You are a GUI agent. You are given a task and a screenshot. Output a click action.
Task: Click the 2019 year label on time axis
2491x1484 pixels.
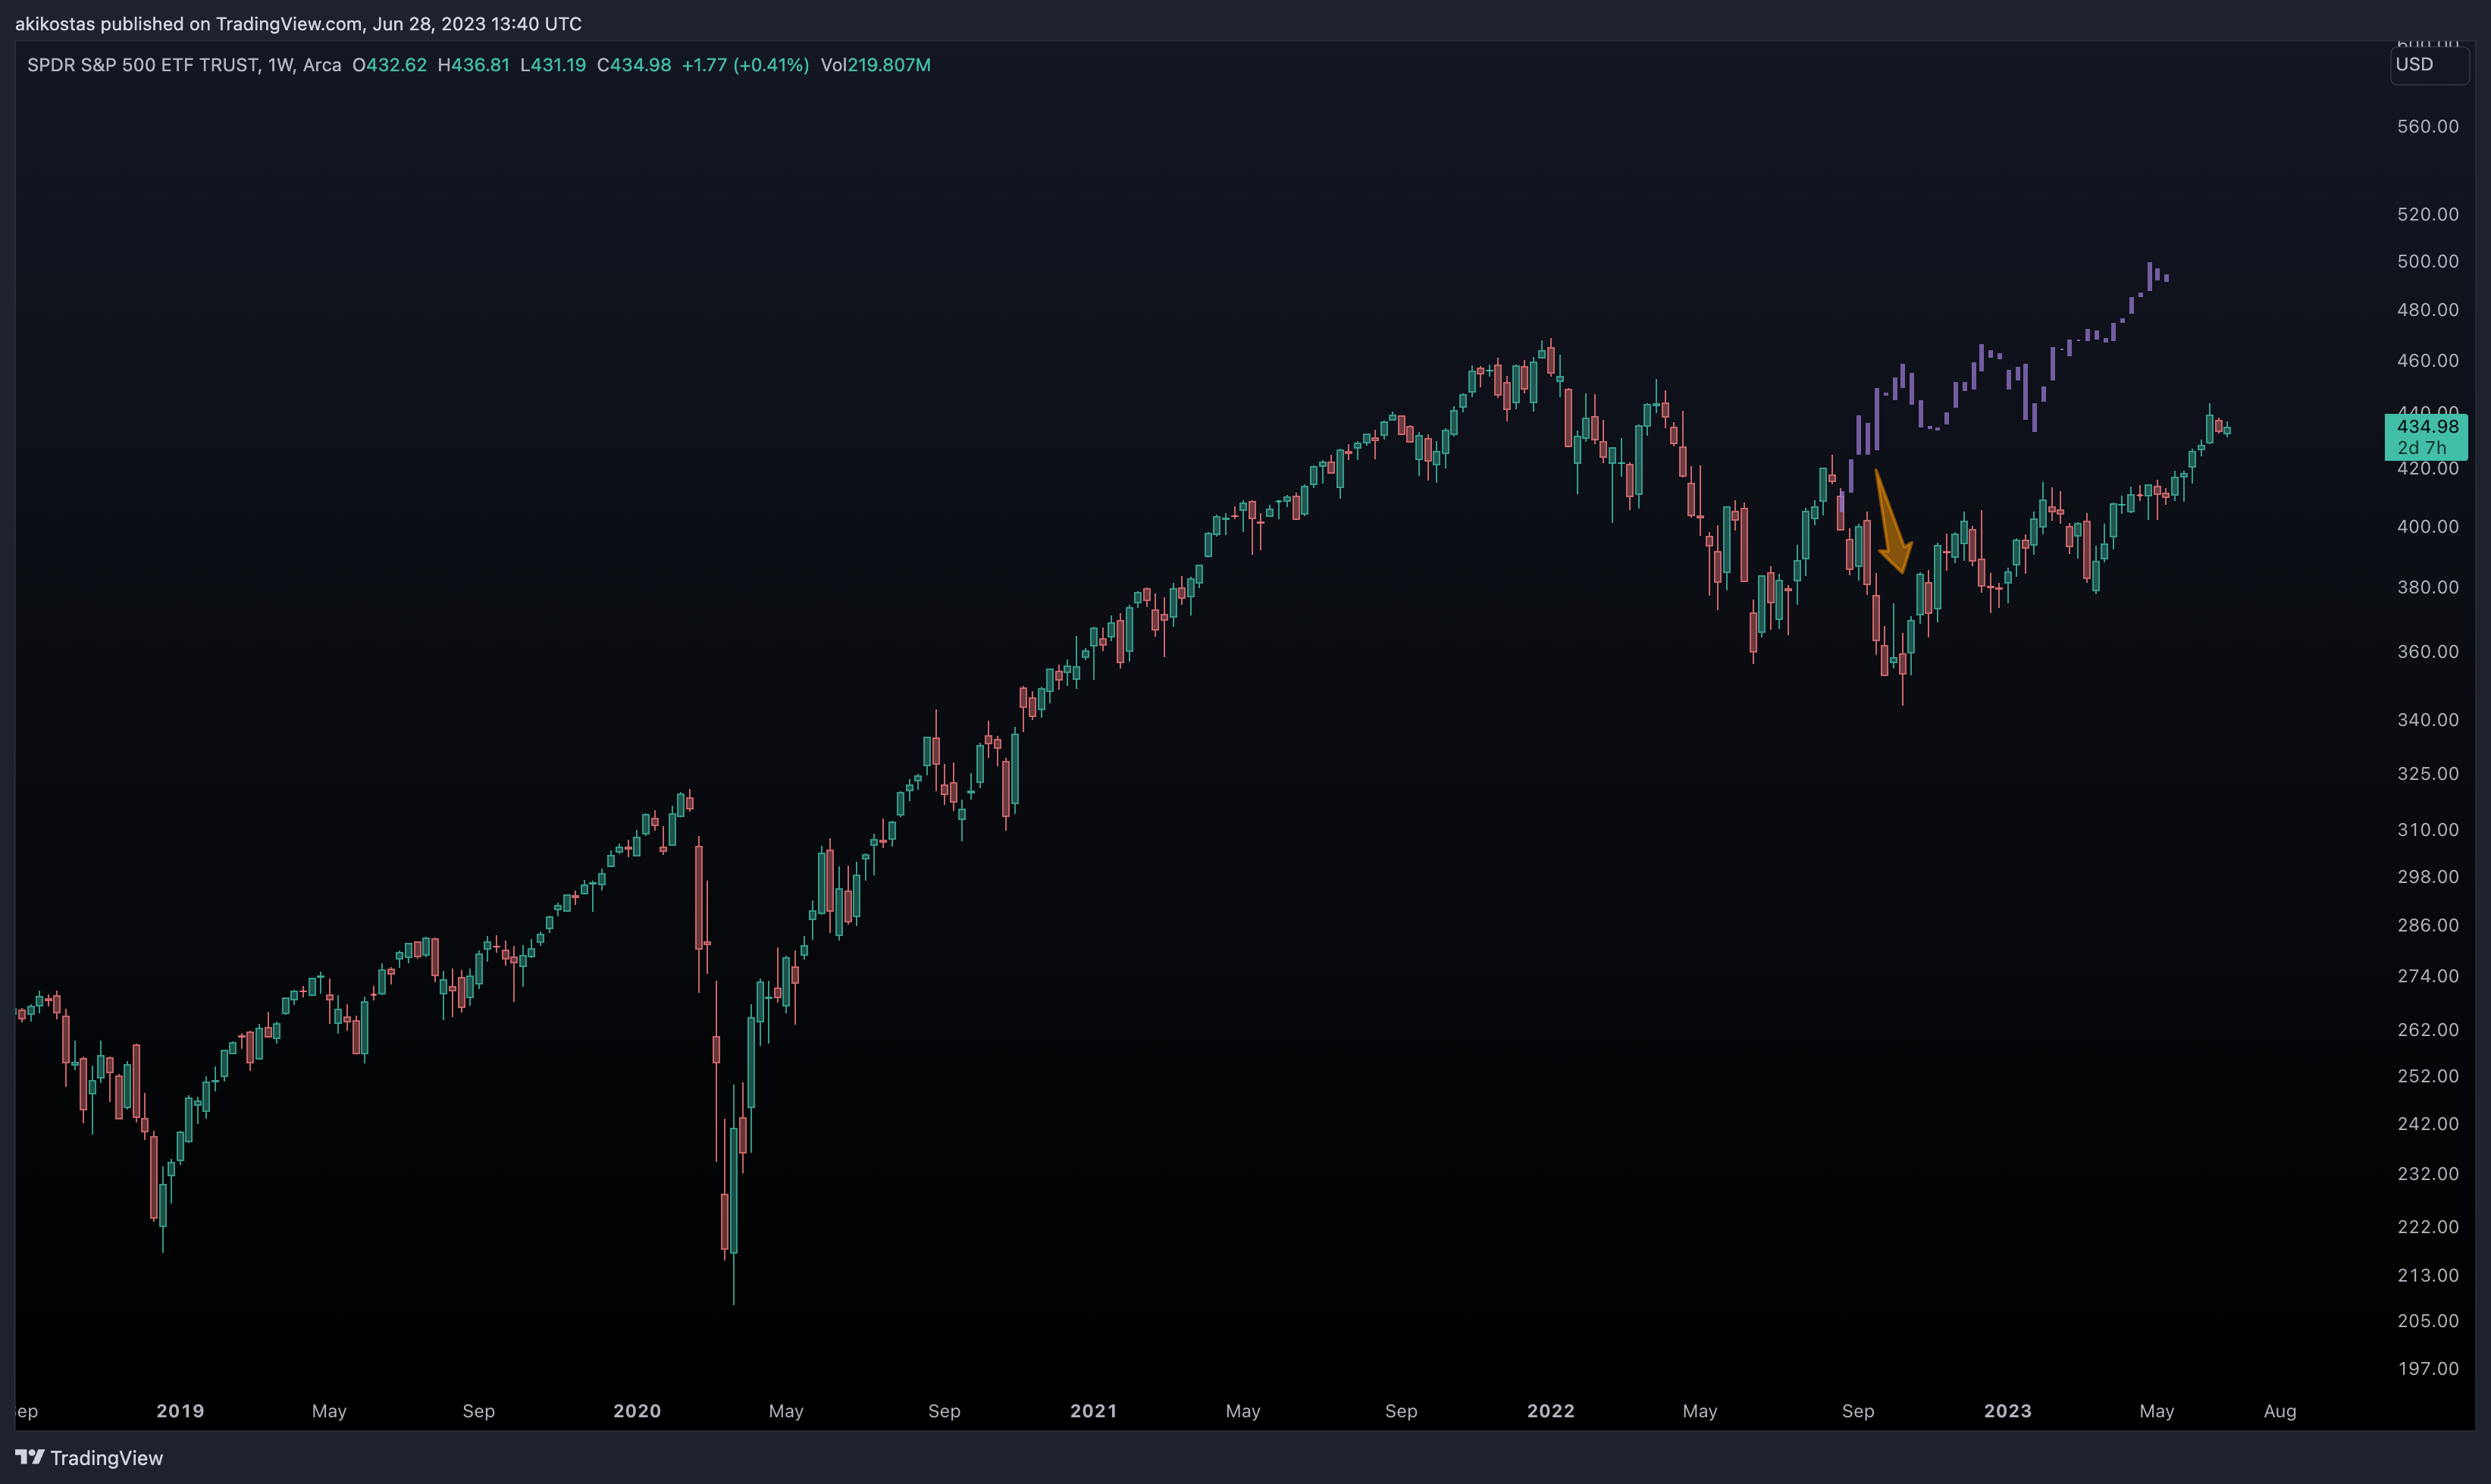click(x=180, y=1411)
